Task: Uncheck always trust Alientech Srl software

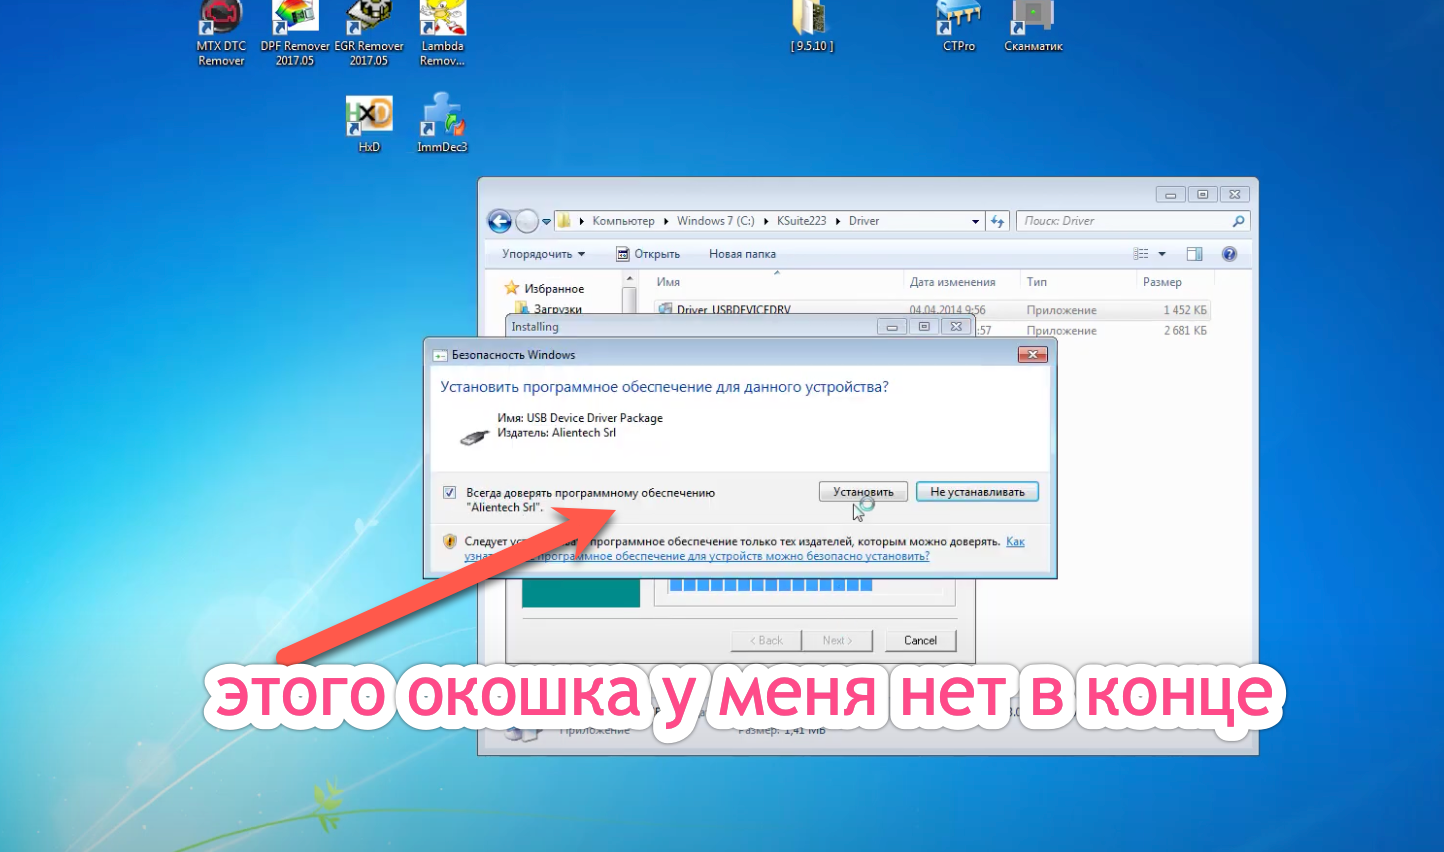Action: click(x=450, y=493)
